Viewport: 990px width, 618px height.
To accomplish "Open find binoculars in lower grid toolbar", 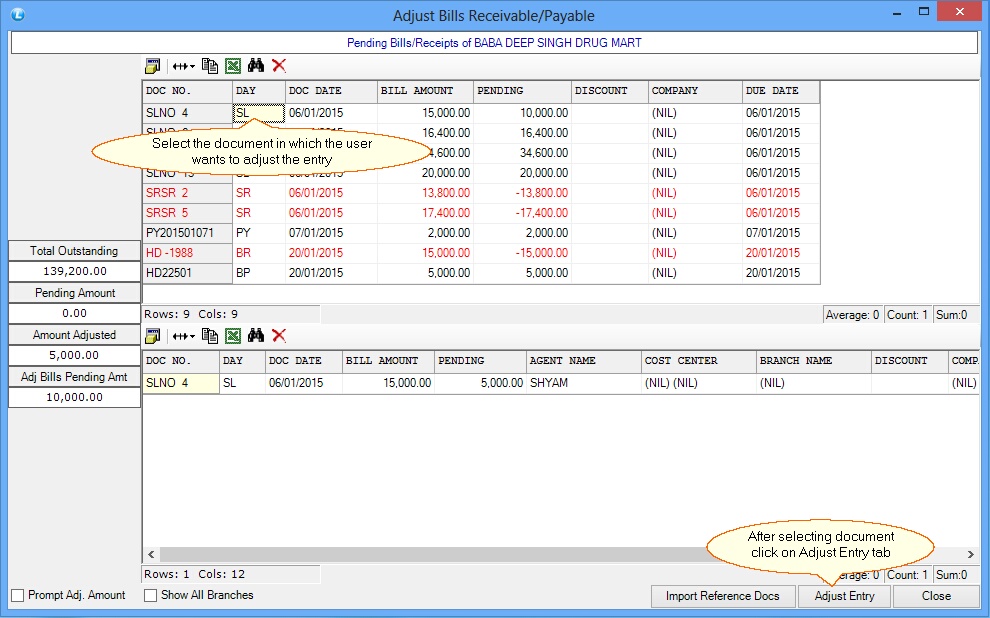I will pos(256,335).
